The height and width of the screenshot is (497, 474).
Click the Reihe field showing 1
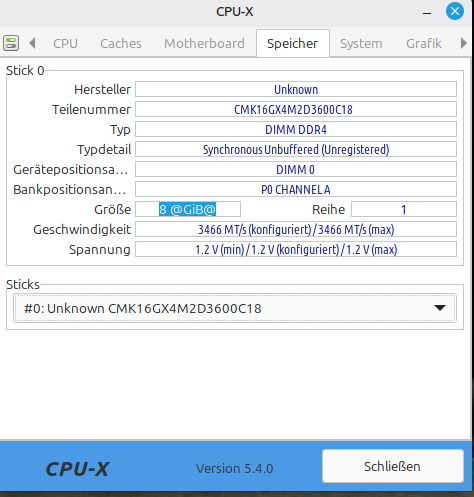click(404, 209)
